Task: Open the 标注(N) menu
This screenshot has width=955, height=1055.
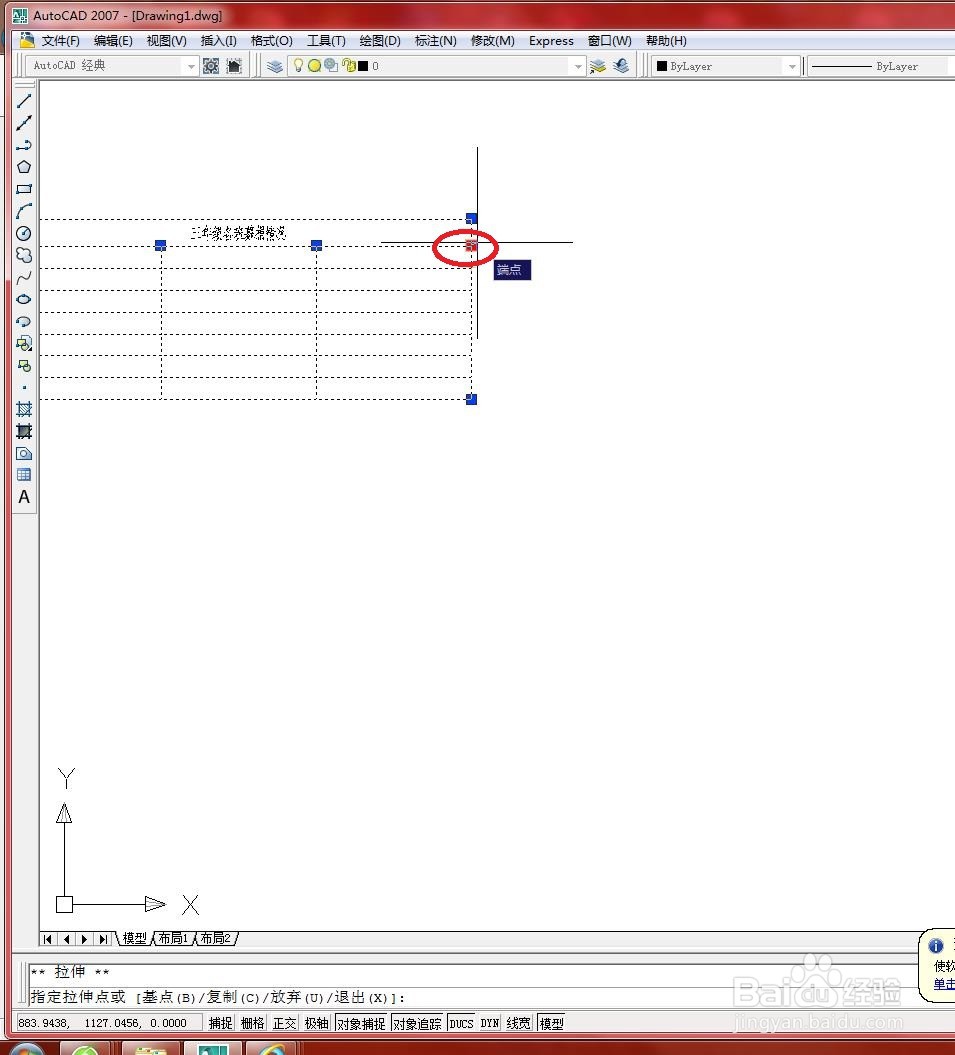Action: pos(435,40)
